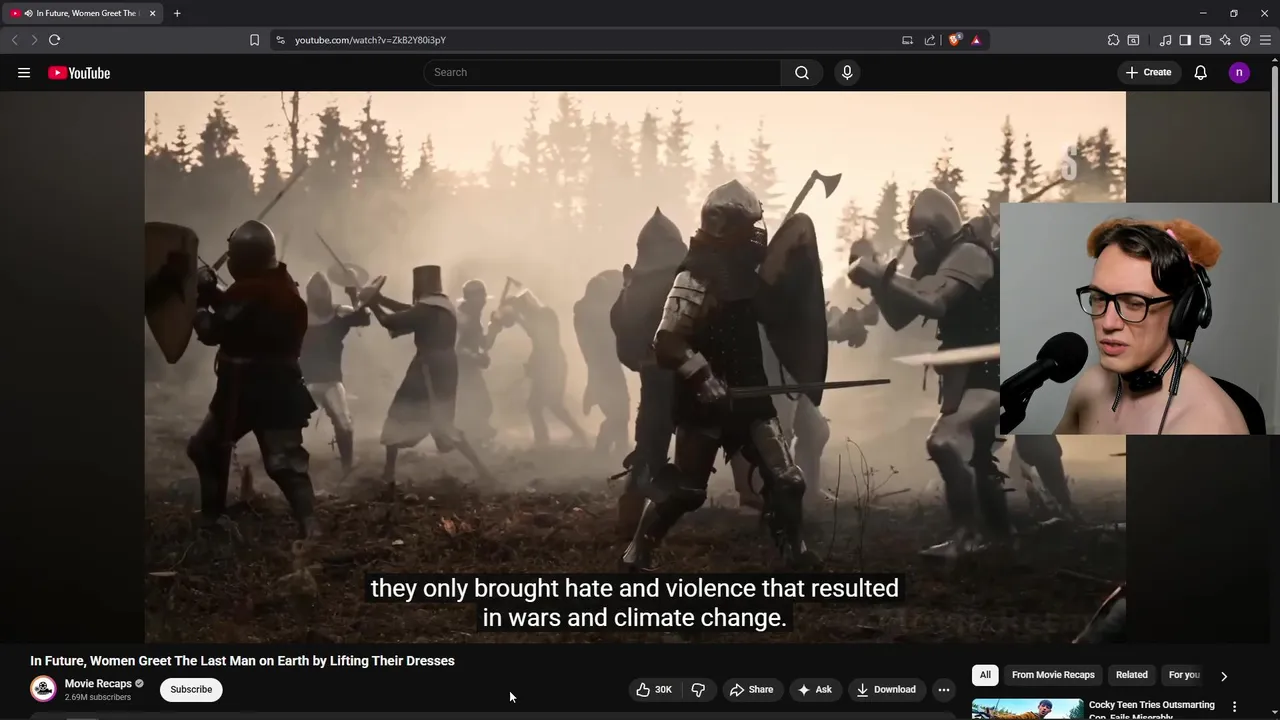
Task: Open the YouTube guide hamburger menu
Action: tap(24, 72)
